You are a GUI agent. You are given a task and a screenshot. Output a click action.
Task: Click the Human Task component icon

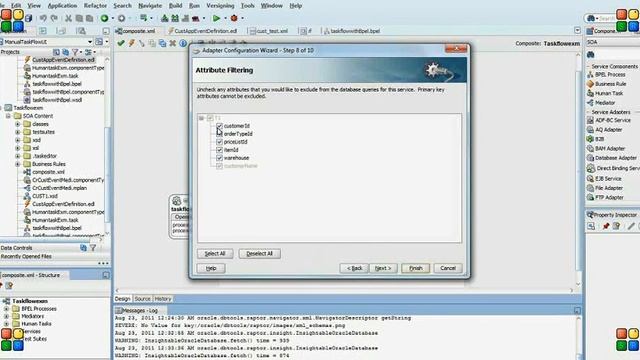coord(590,93)
